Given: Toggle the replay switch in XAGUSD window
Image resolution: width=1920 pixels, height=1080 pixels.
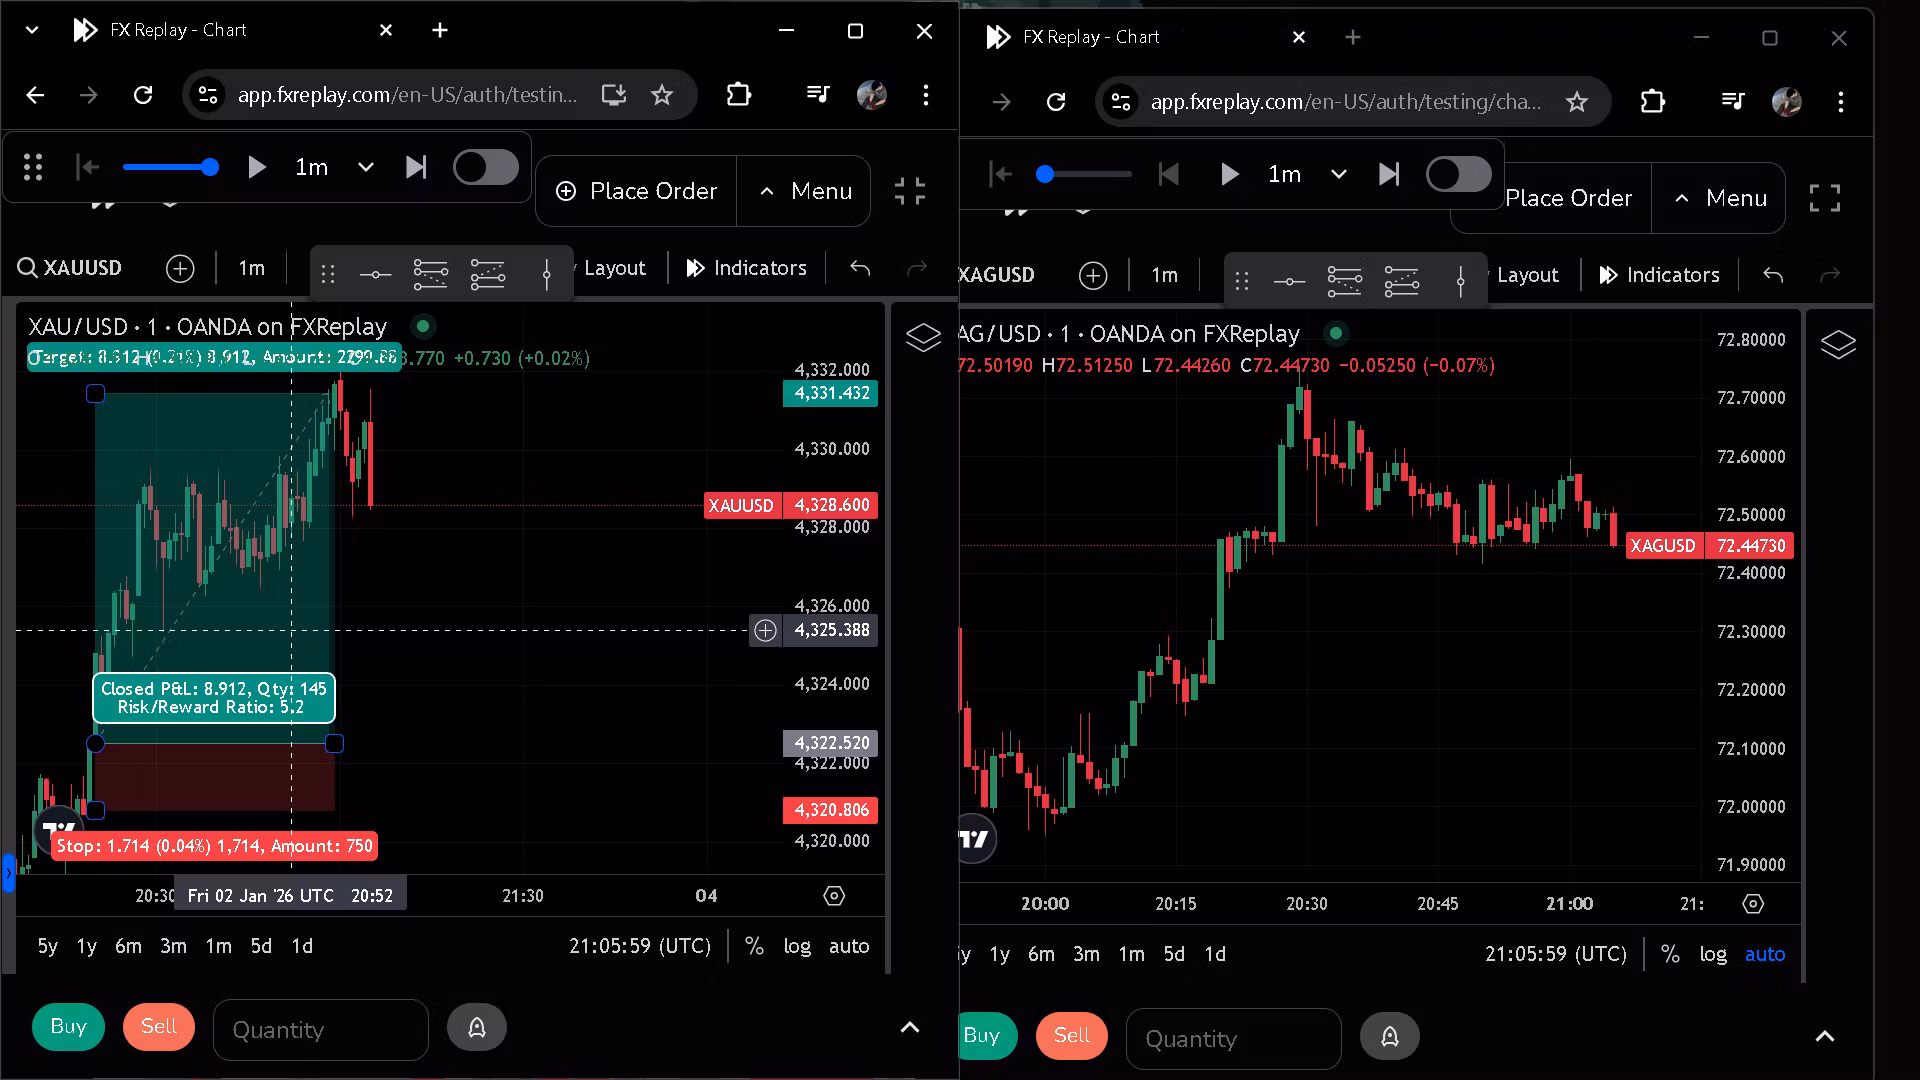Looking at the screenshot, I should pyautogui.click(x=1459, y=174).
